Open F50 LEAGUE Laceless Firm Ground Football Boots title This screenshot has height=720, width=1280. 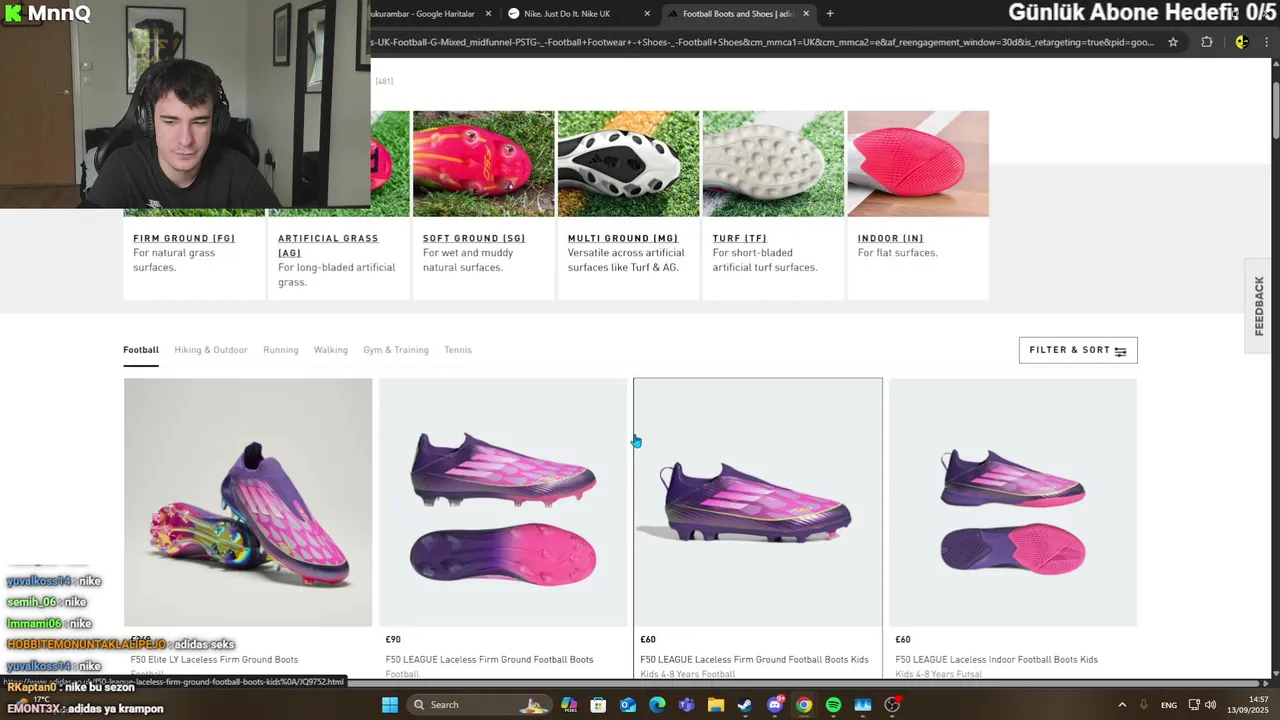tap(489, 660)
